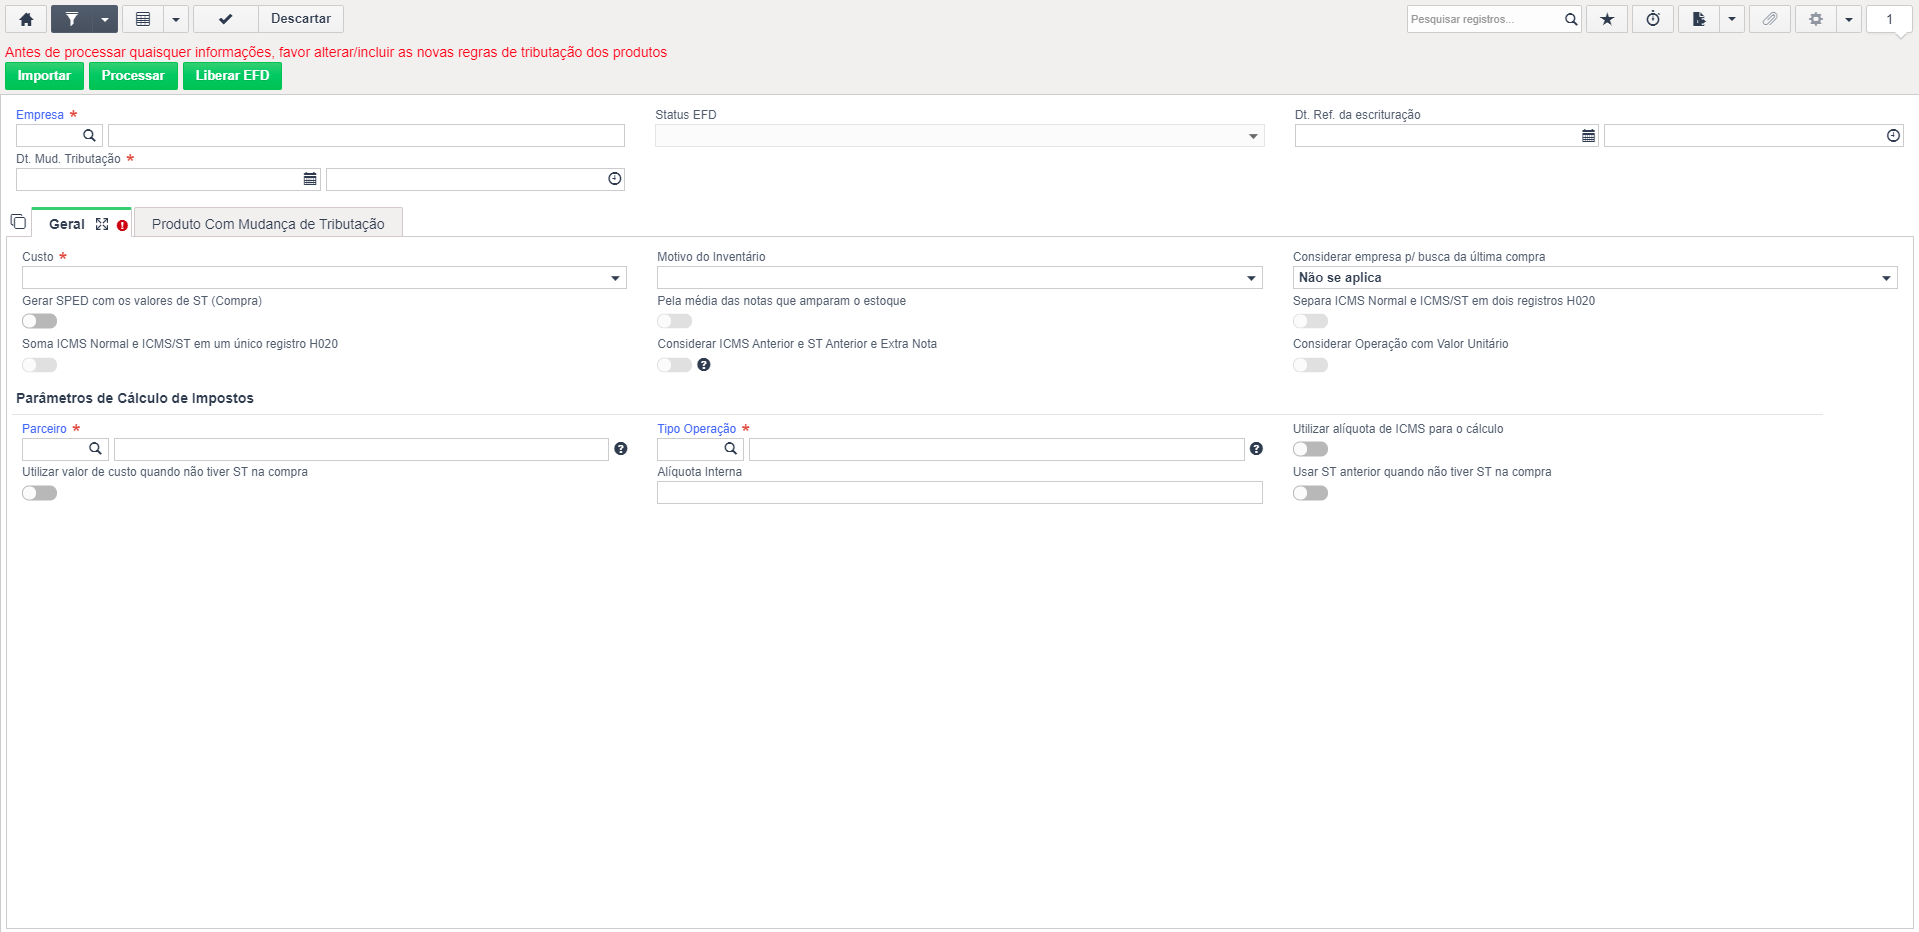Screen dimensions: 1919x932
Task: Click the paperclip attachment icon
Action: (x=1770, y=19)
